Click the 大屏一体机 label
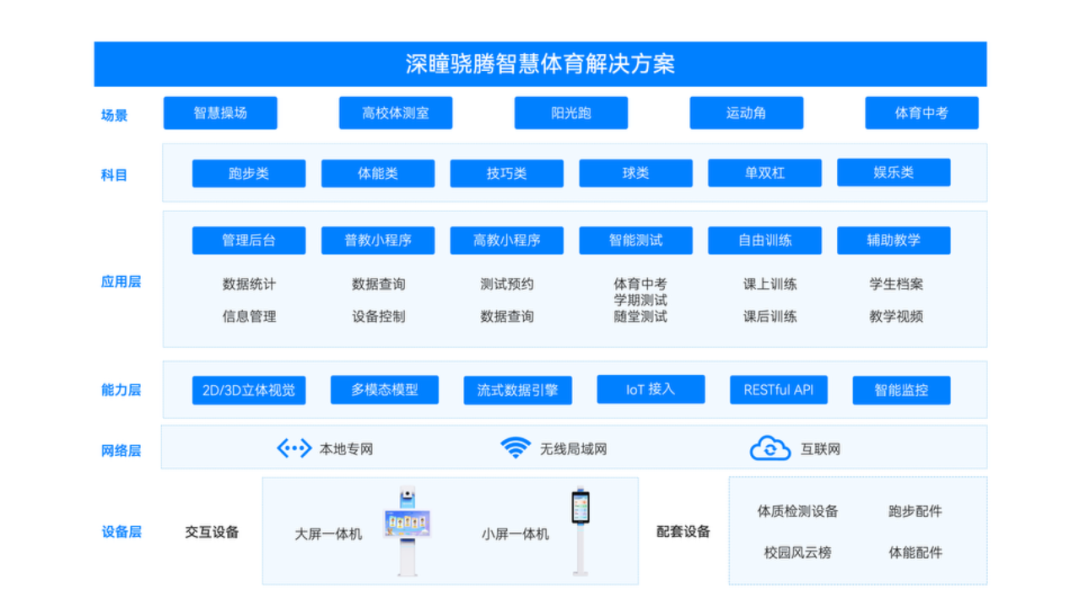This screenshot has width=1080, height=608. pos(328,534)
